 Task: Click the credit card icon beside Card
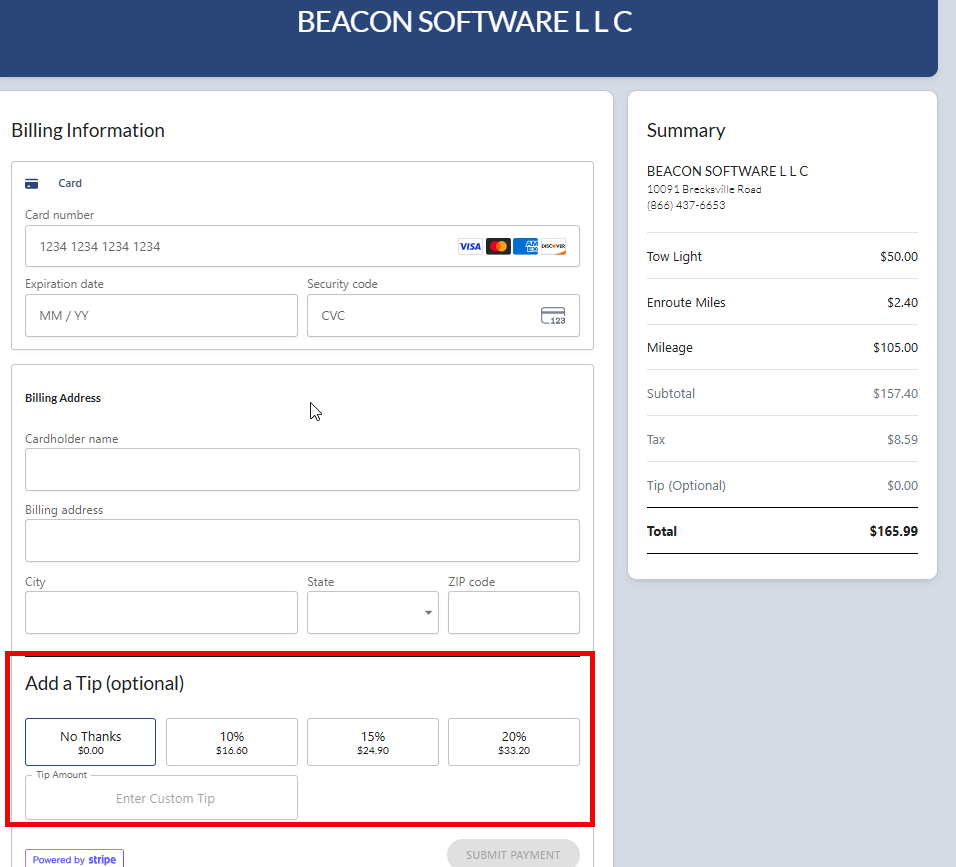pyautogui.click(x=32, y=184)
